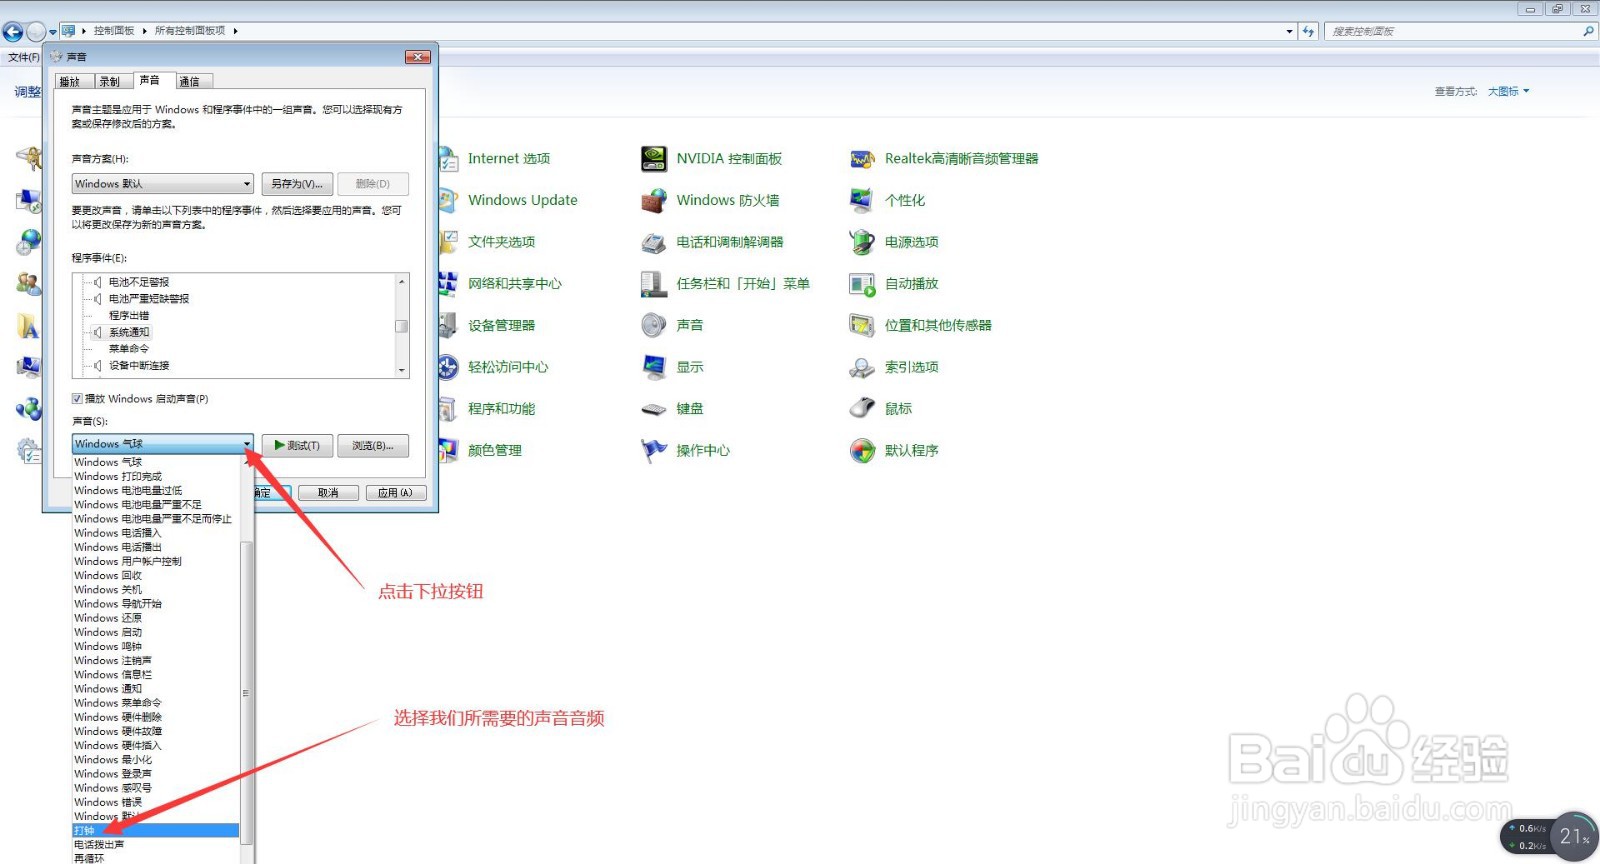Image resolution: width=1600 pixels, height=864 pixels.
Task: Click the 另存为(V)... button
Action: click(297, 184)
